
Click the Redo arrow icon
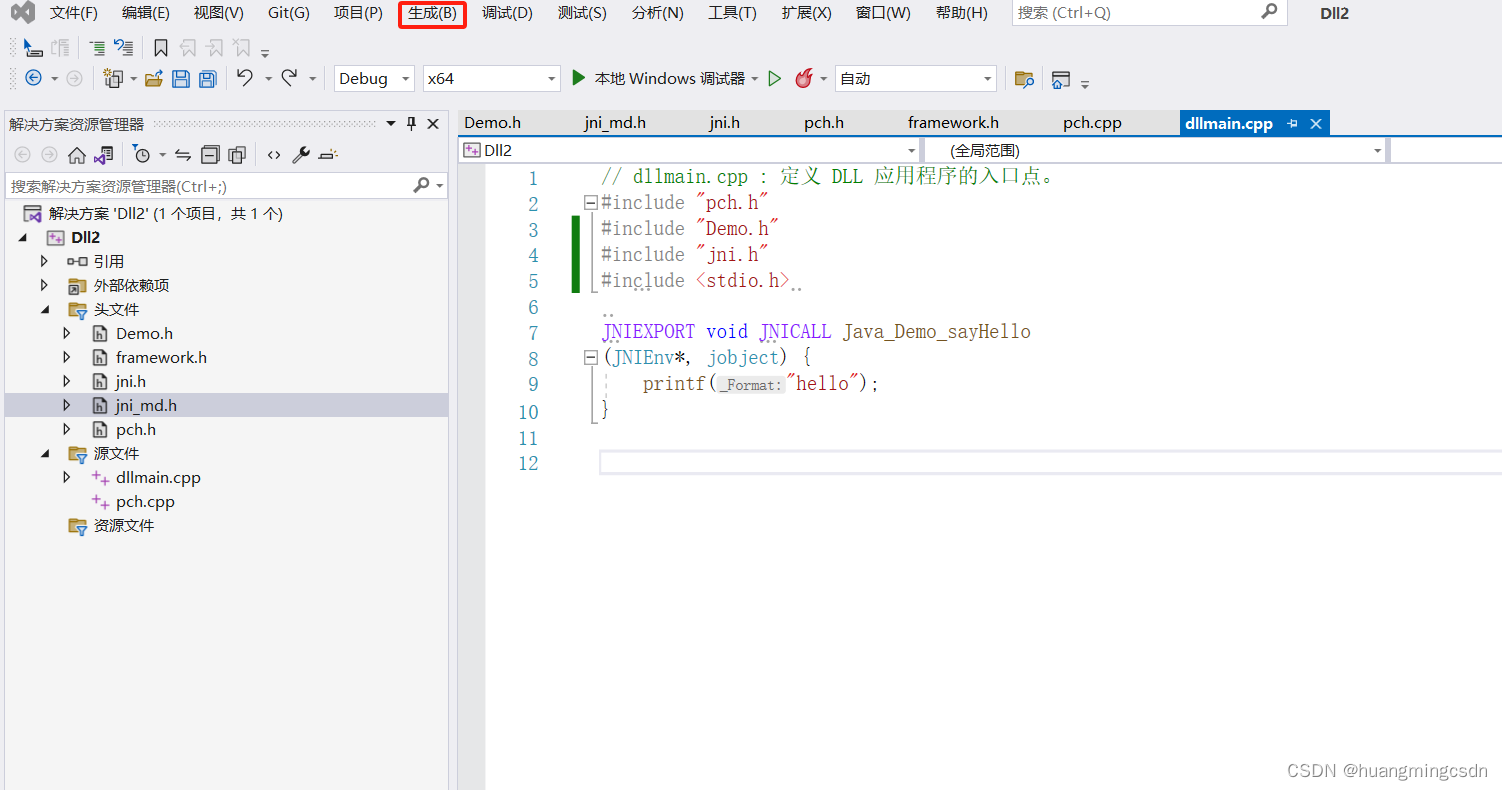[289, 77]
